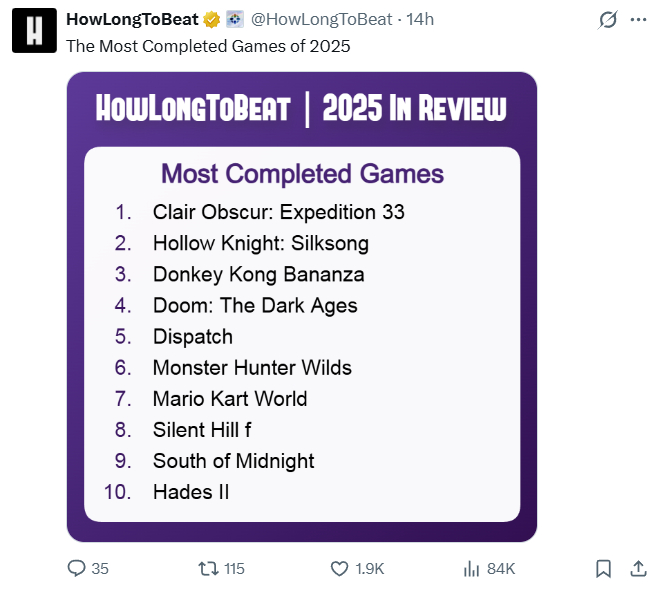Open the 2025 In Review image
The image size is (667, 592).
[x=302, y=307]
